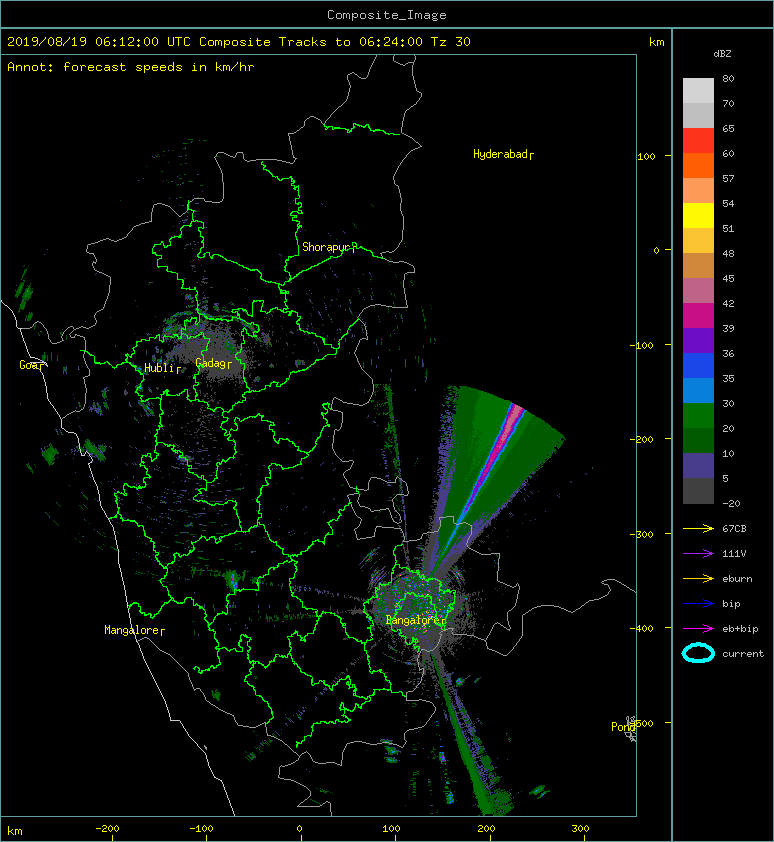Viewport: 774px width, 842px height.
Task: Click the Pond label near the right map edge
Action: 623,727
